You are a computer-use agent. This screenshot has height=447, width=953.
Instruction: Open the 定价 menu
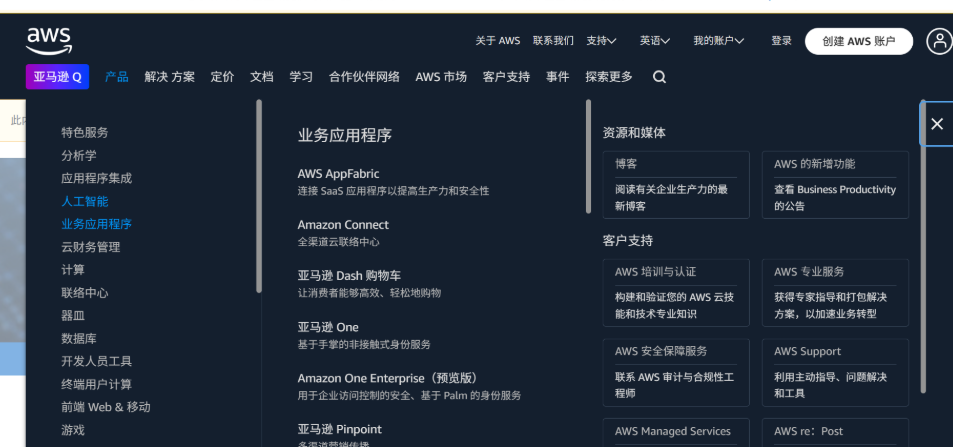[222, 77]
